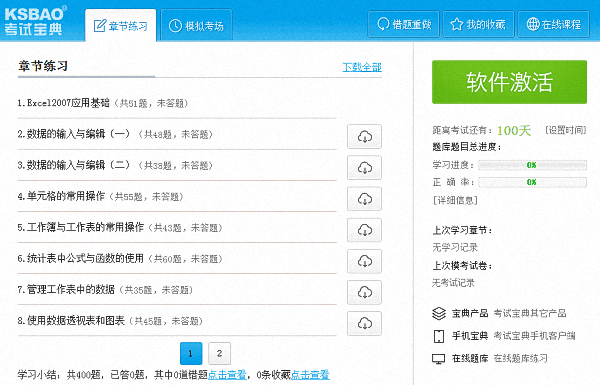
Task: Download chapter 7 管理工作表中的数据
Action: coord(364,292)
